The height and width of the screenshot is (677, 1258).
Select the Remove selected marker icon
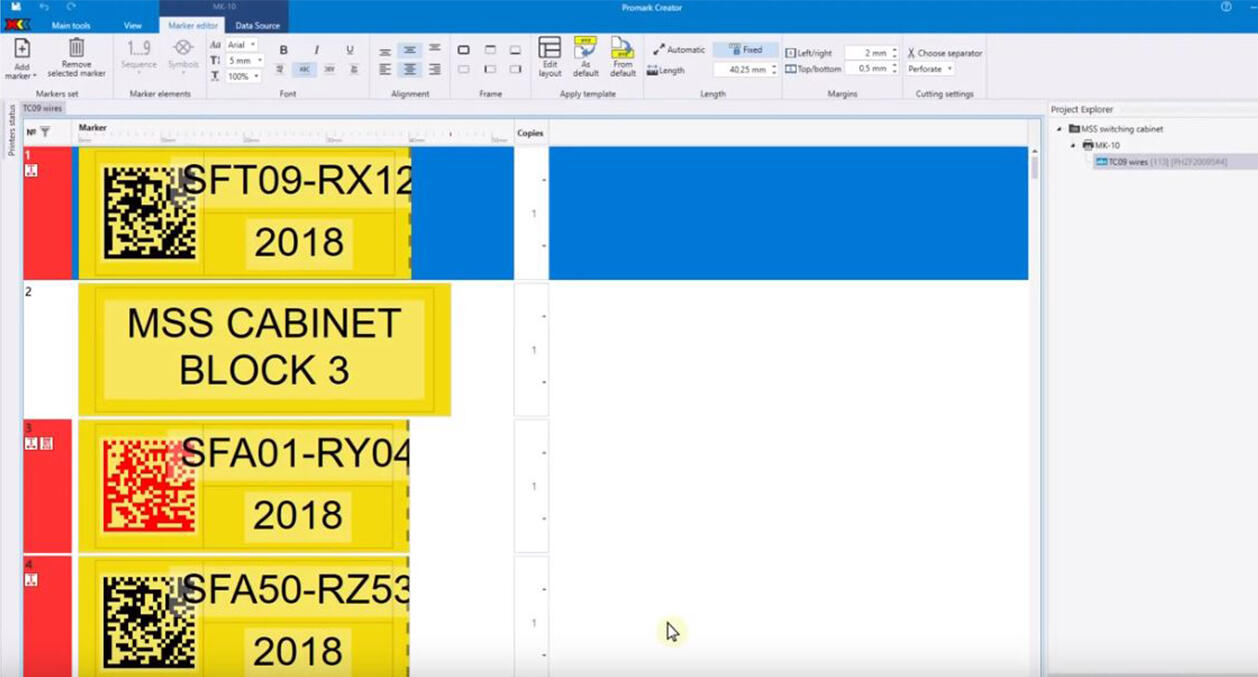[76, 57]
